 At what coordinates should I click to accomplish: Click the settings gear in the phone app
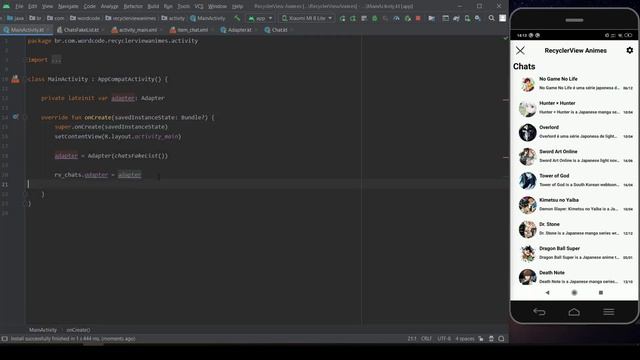point(629,50)
